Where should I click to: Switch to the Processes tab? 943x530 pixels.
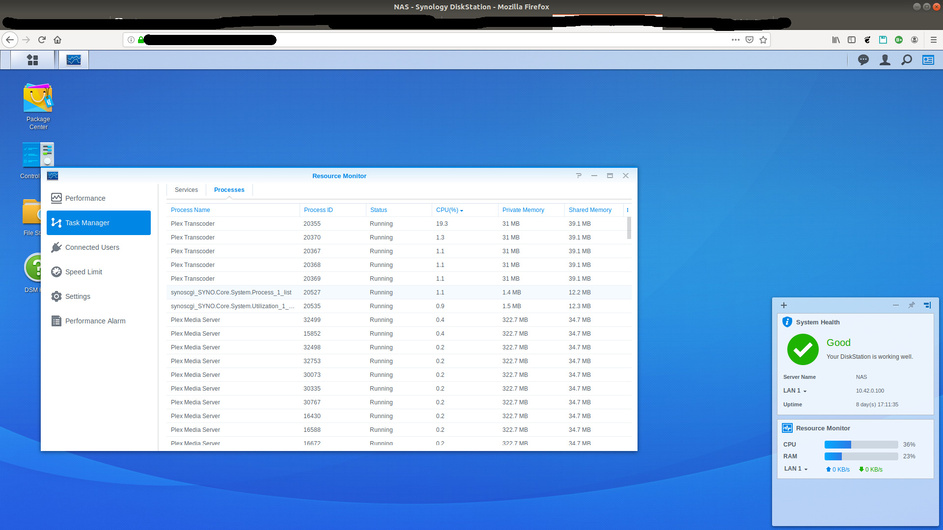[x=229, y=190]
